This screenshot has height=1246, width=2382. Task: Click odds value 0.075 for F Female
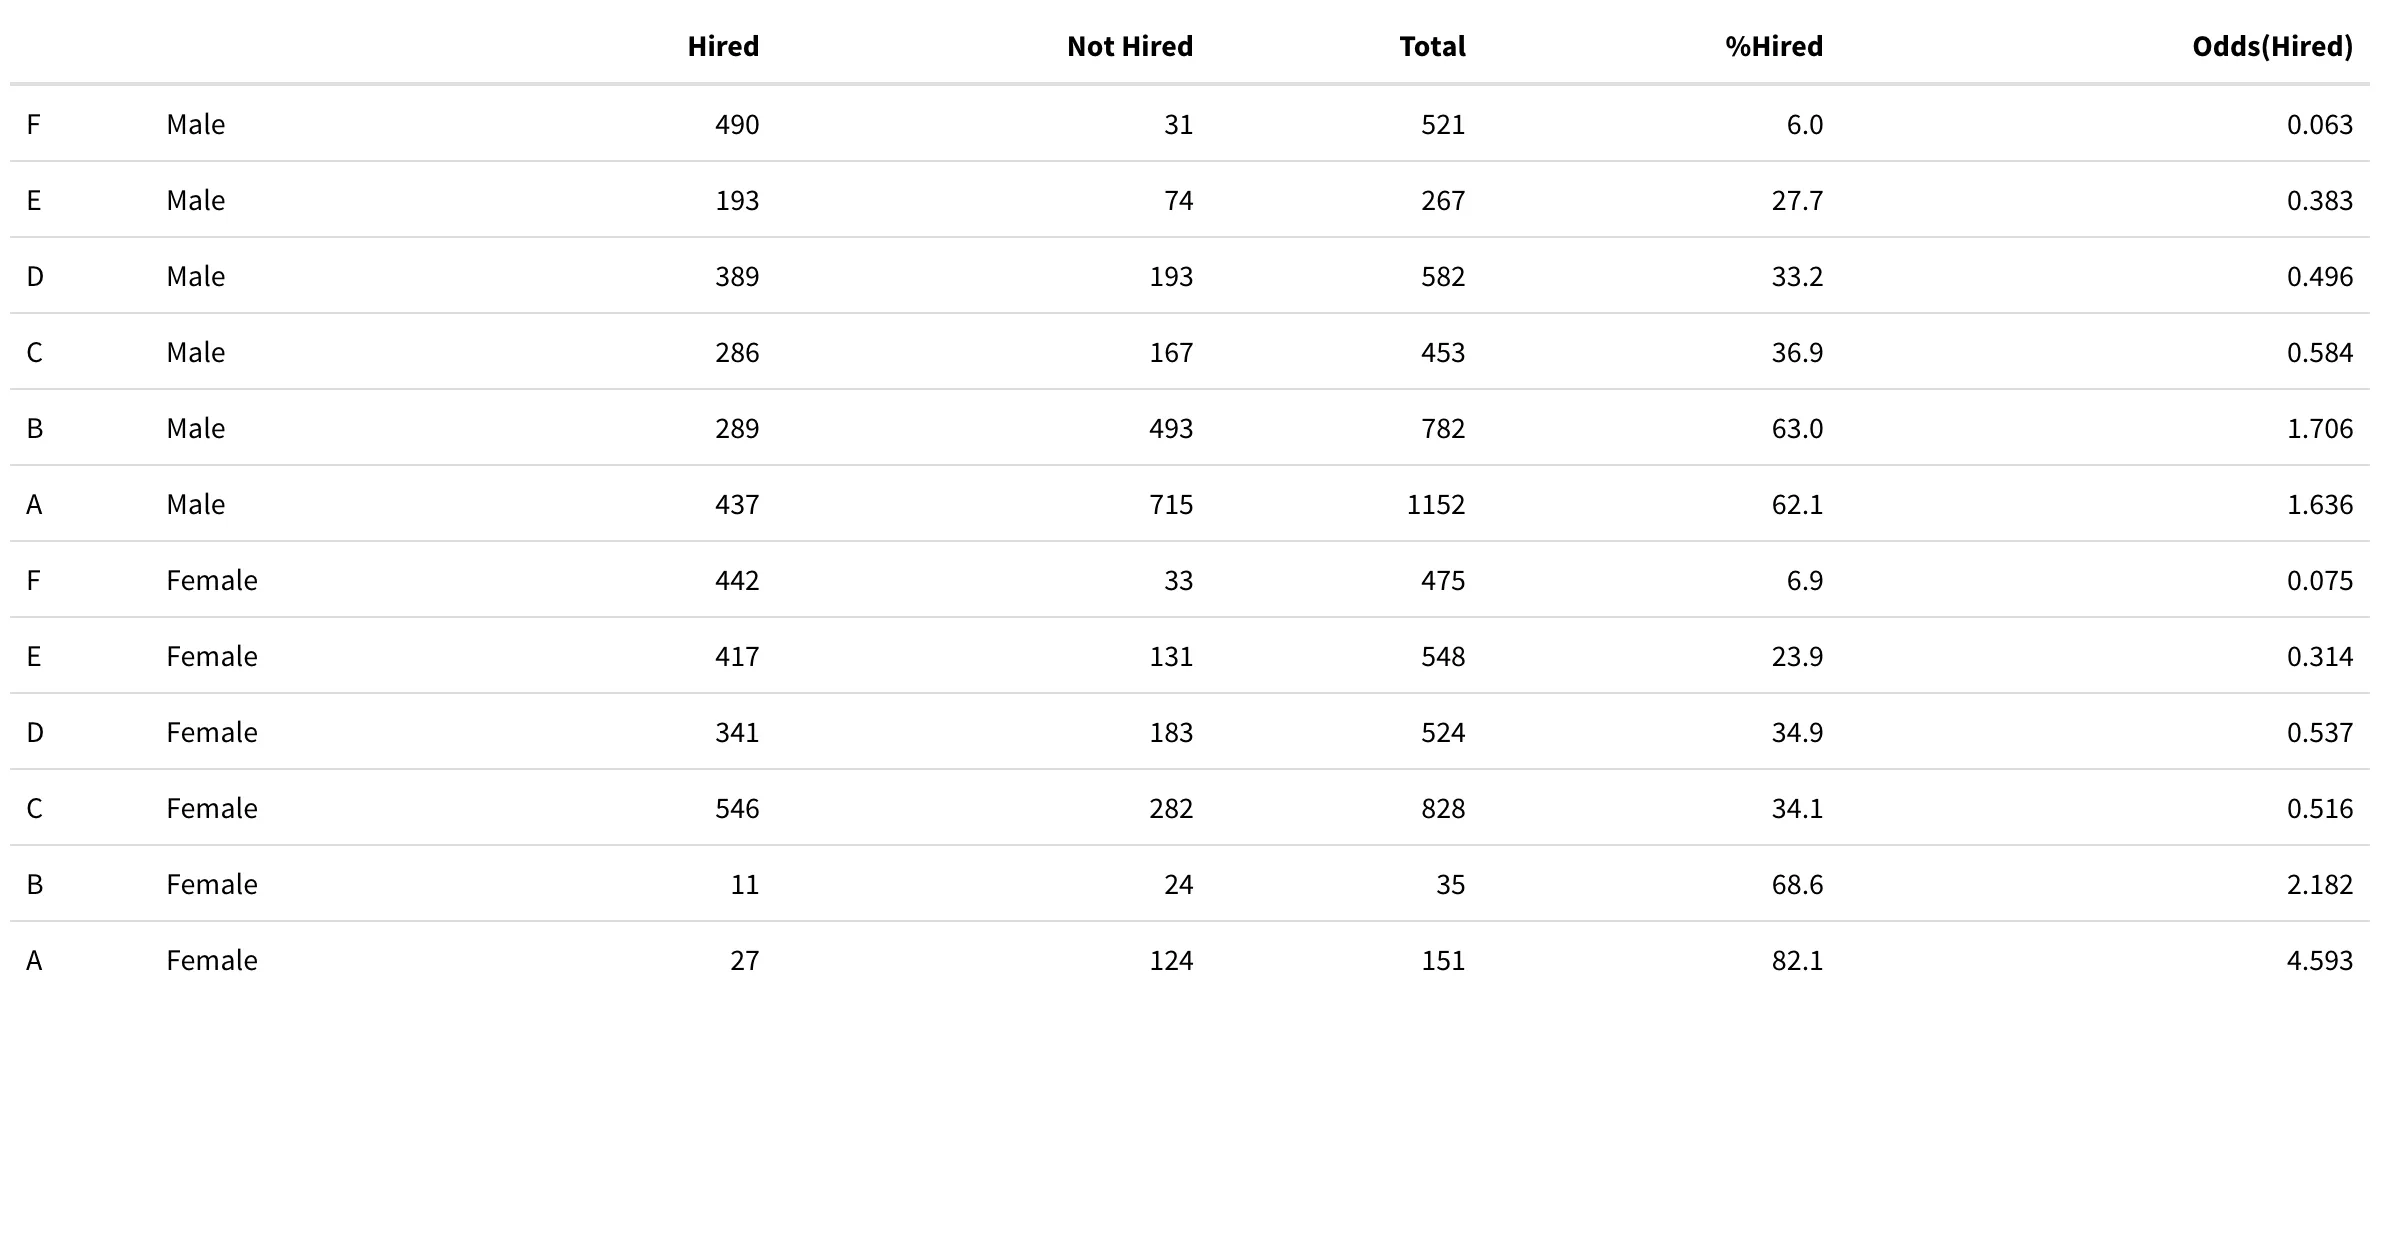coord(2319,581)
